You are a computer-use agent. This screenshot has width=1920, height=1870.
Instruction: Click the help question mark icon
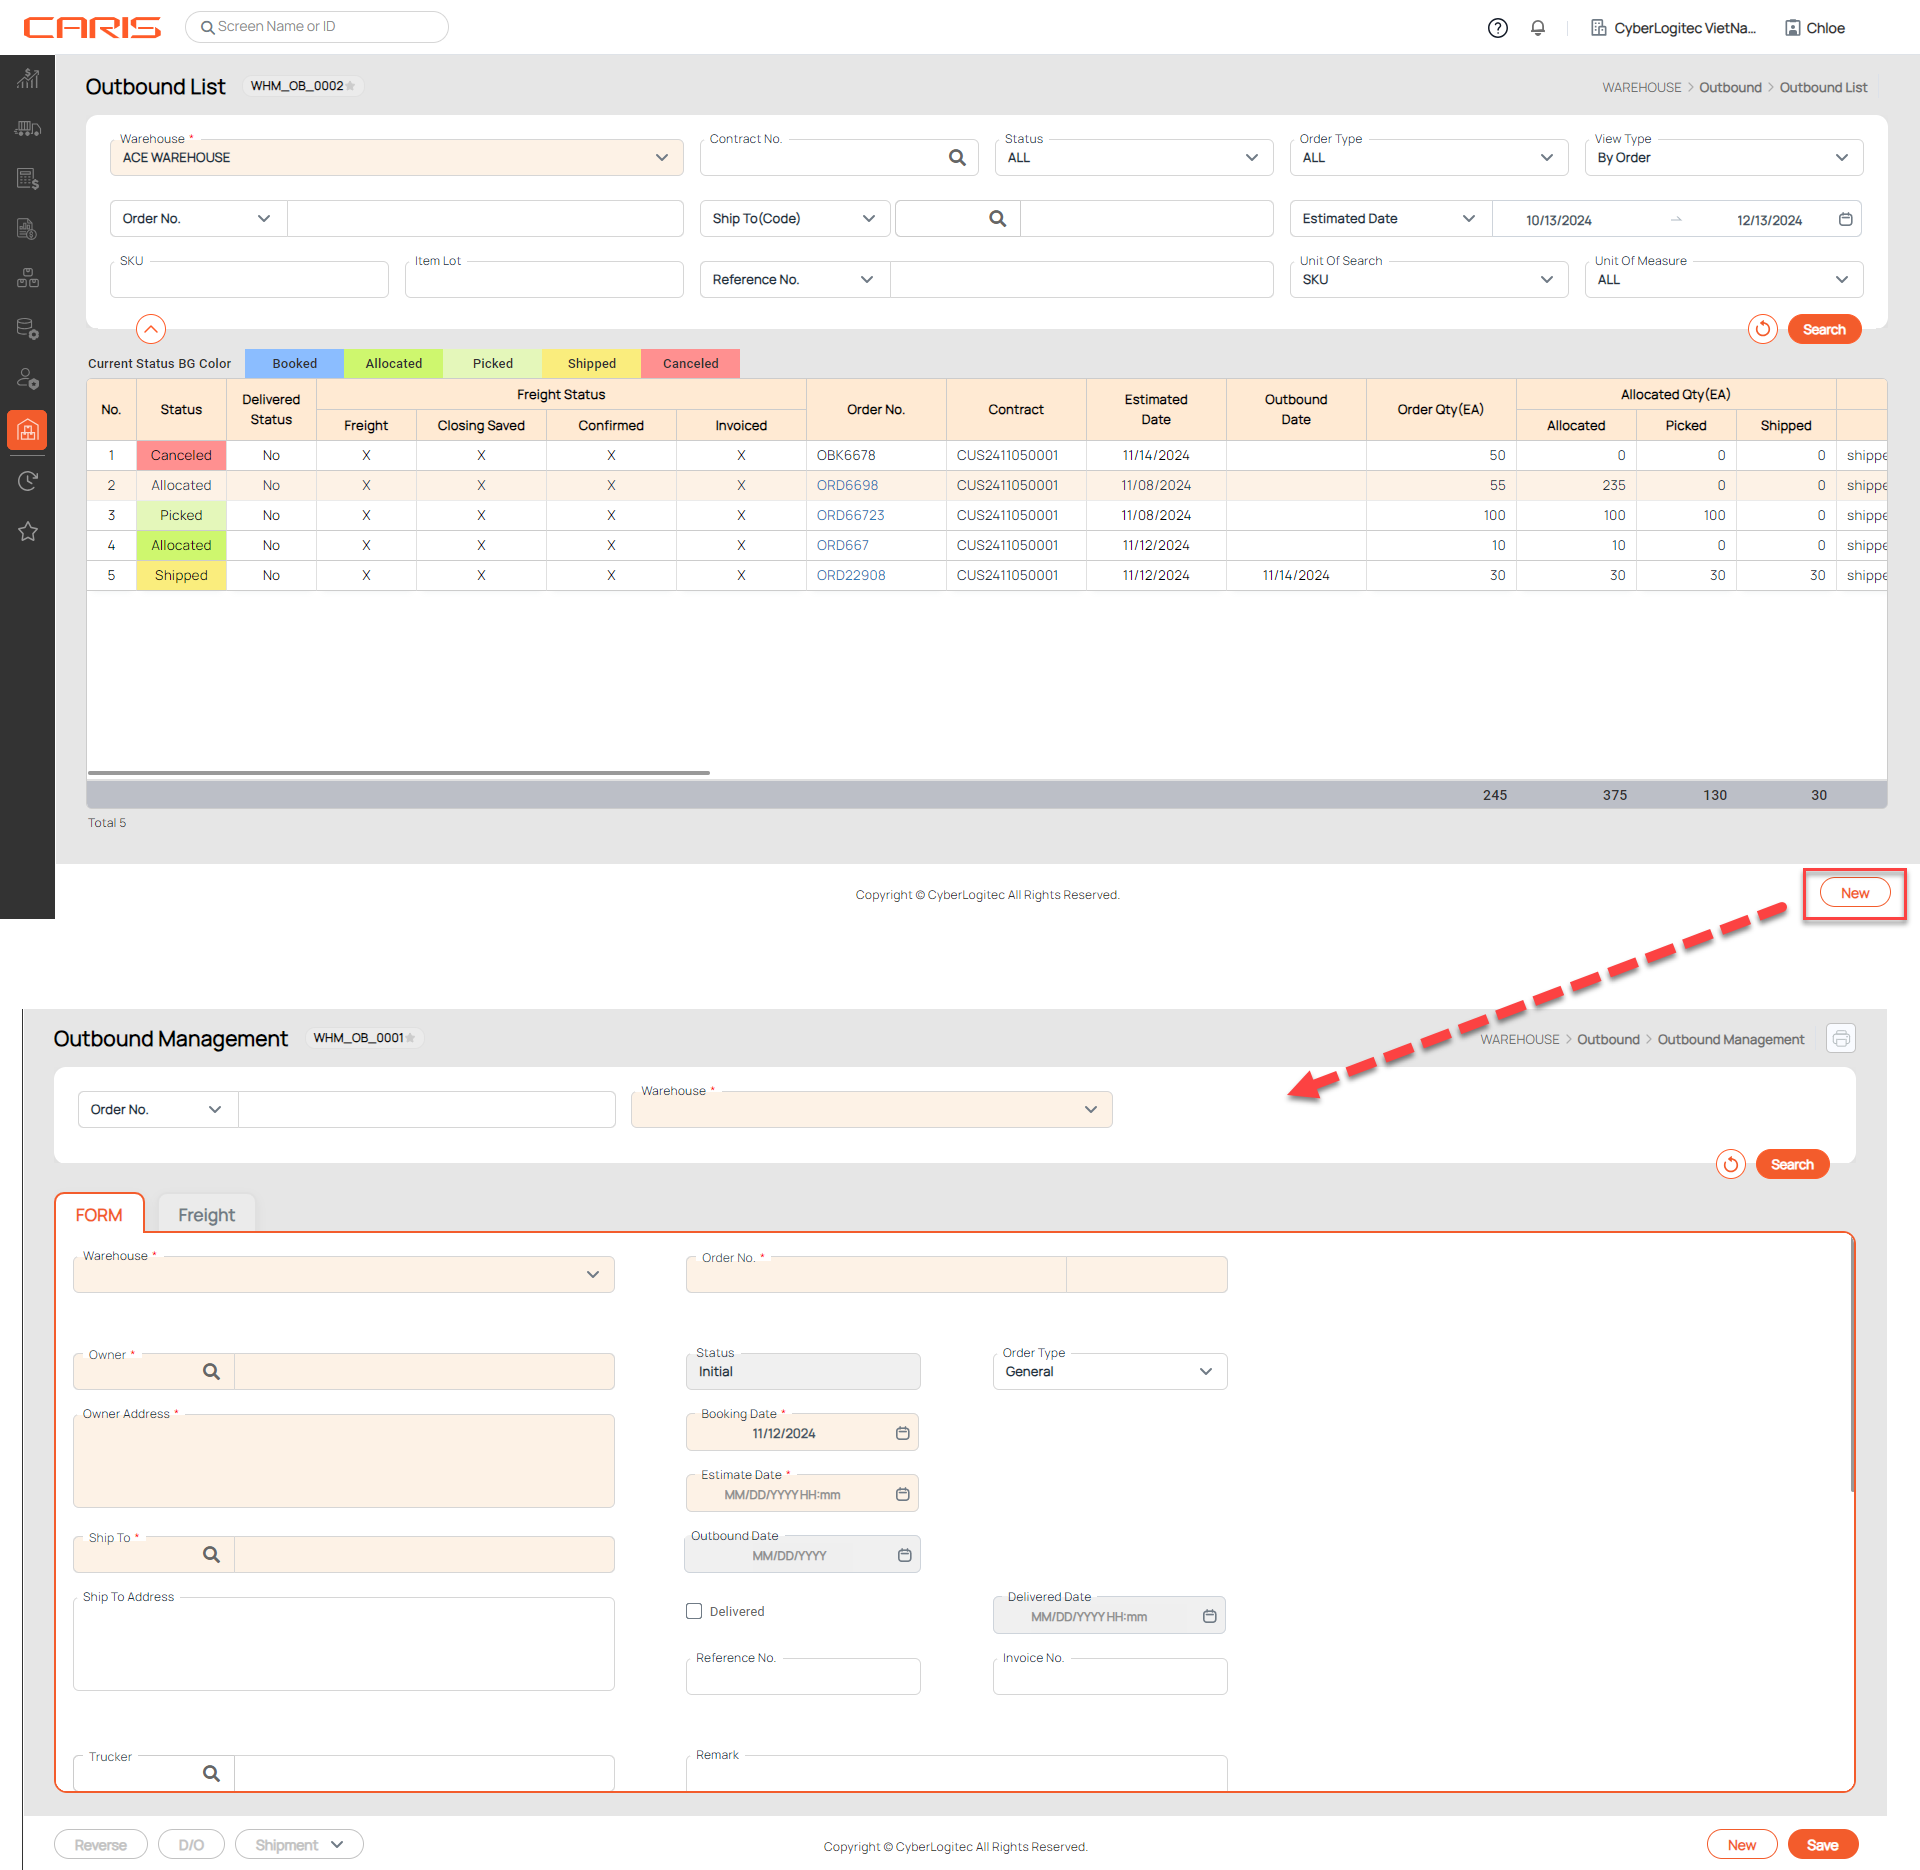(1497, 28)
